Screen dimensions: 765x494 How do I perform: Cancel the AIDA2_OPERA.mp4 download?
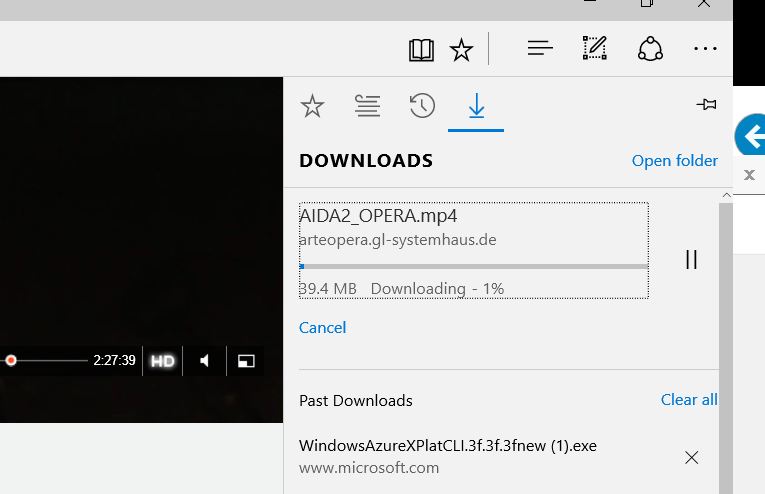(x=322, y=328)
